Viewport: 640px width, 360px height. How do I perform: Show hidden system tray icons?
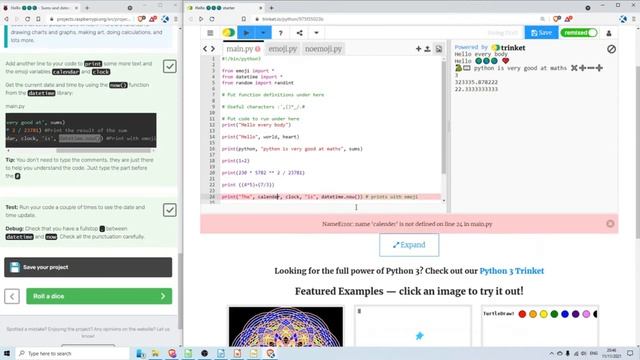tap(551, 353)
